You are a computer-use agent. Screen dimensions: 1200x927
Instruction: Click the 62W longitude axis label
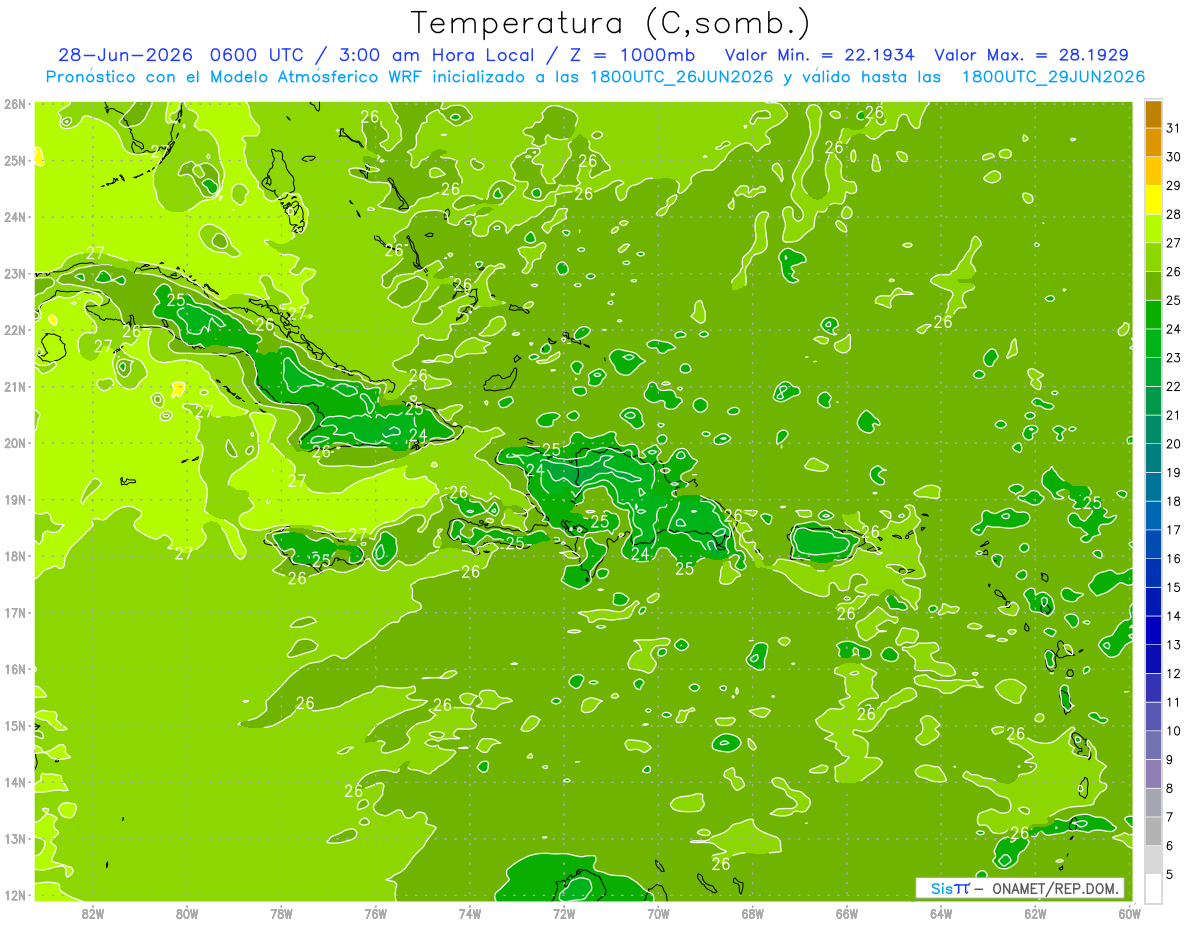[x=1035, y=913]
